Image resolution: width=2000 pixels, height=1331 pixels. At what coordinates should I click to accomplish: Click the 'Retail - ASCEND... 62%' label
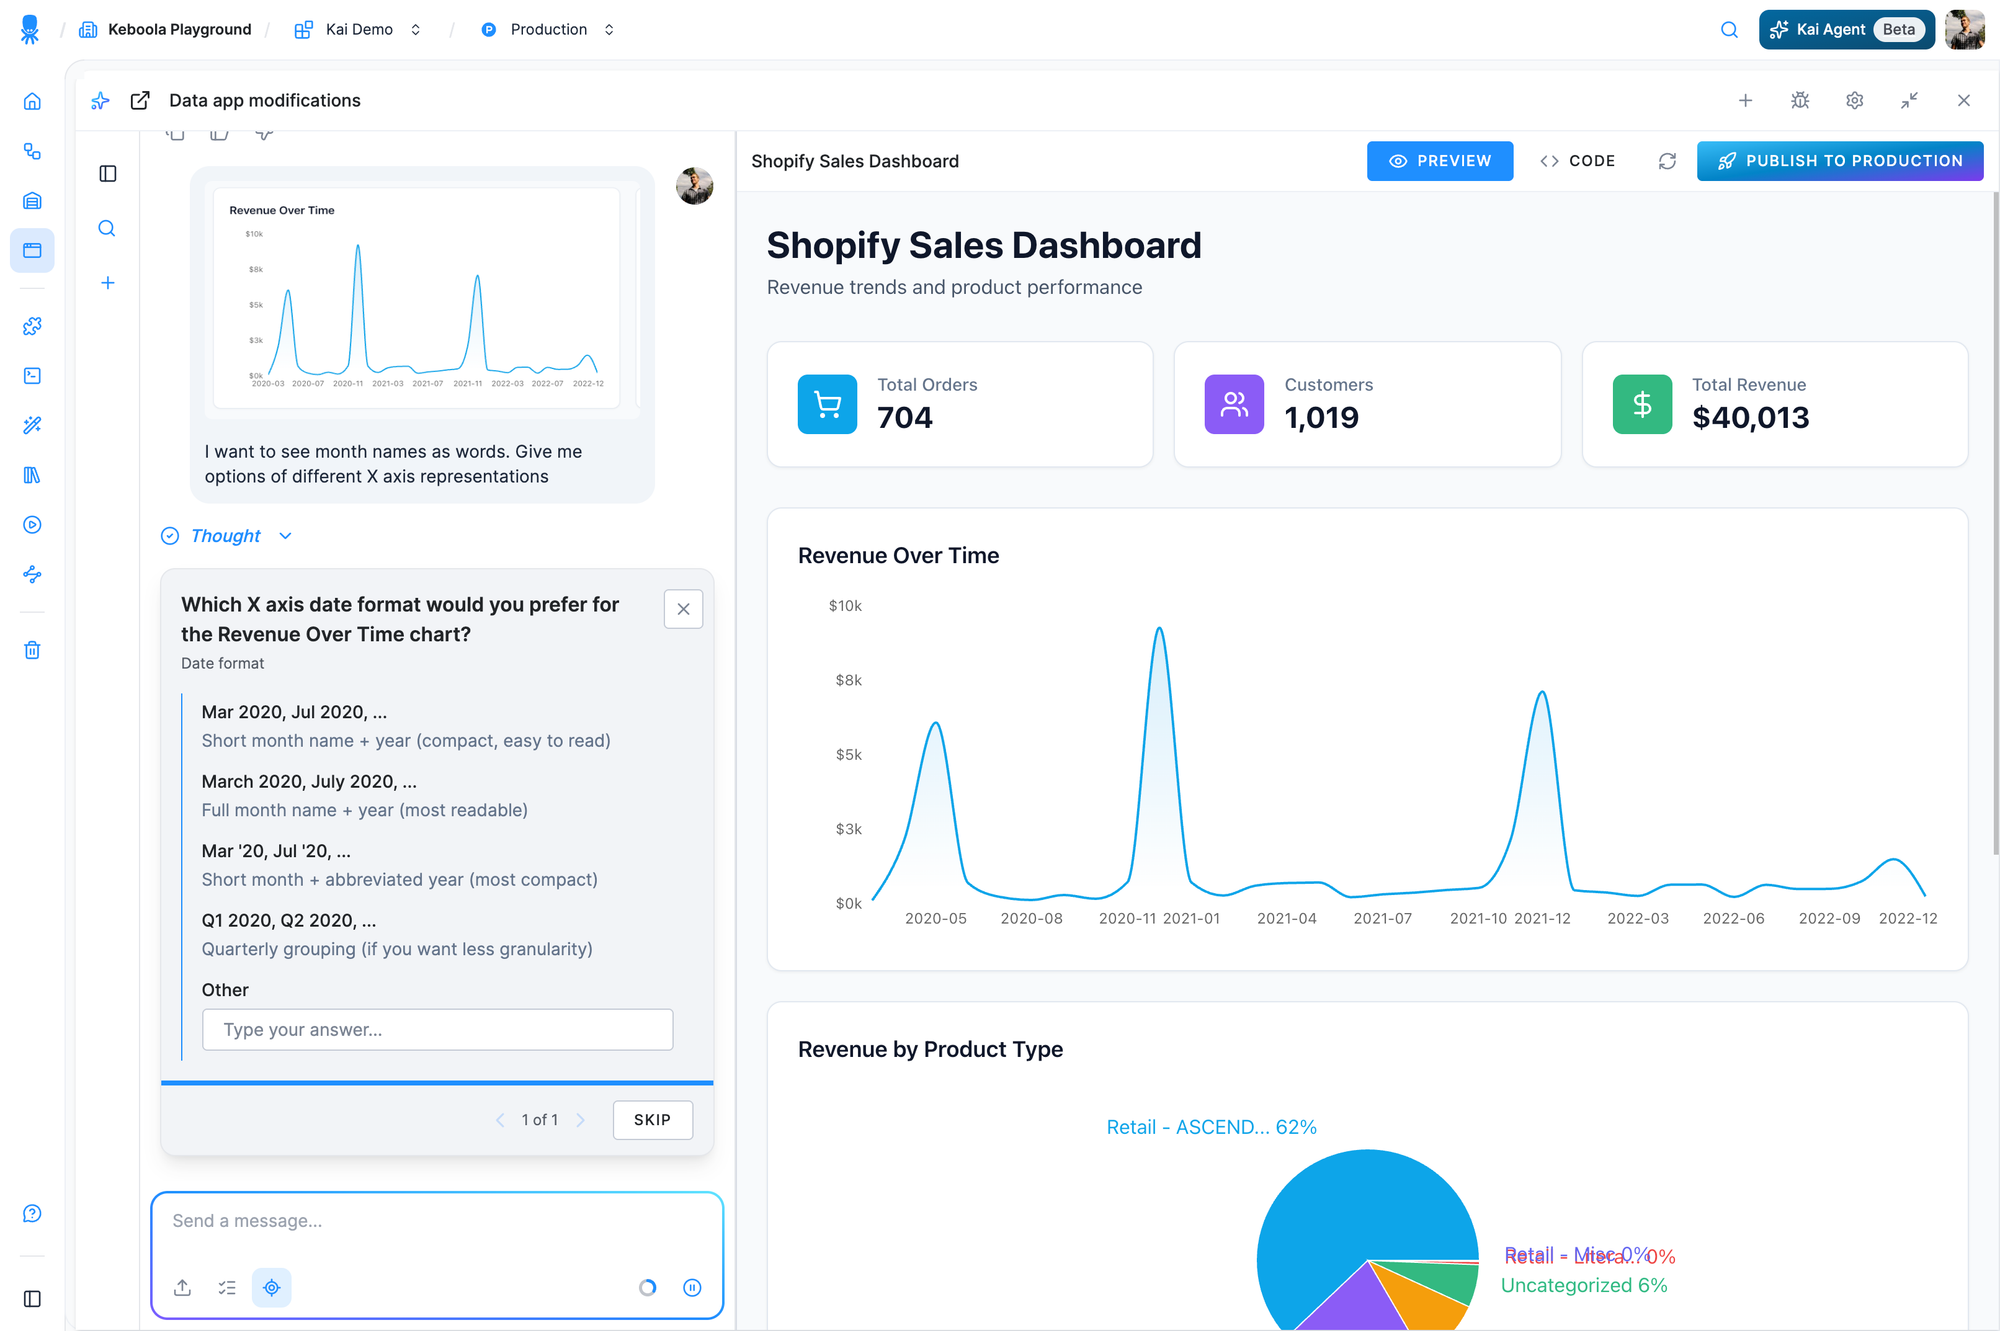pos(1211,1127)
